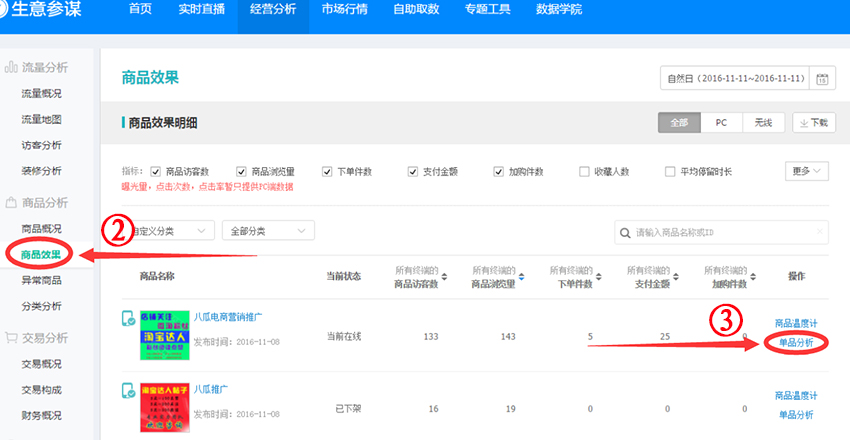Select 经营分析 in top navigation
This screenshot has width=850, height=440.
[x=273, y=10]
